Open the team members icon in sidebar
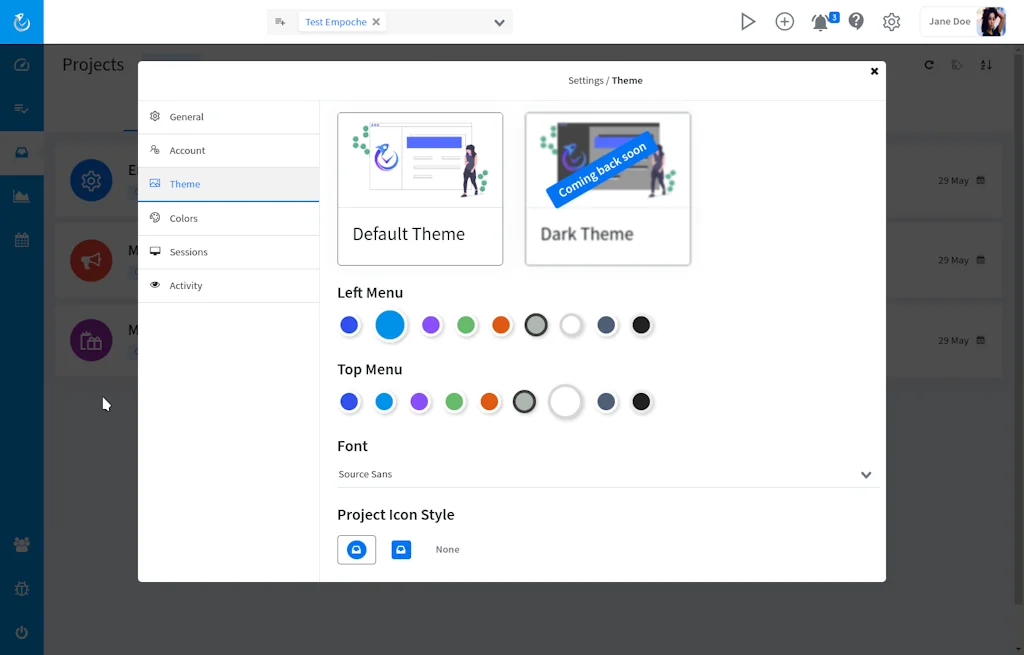This screenshot has width=1024, height=655. [21, 545]
